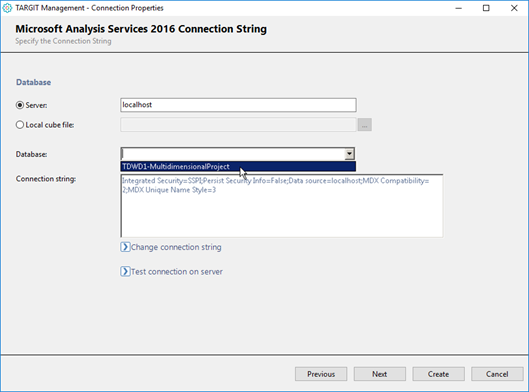Click the TARGIT Management app icon in title bar

pyautogui.click(x=7, y=8)
